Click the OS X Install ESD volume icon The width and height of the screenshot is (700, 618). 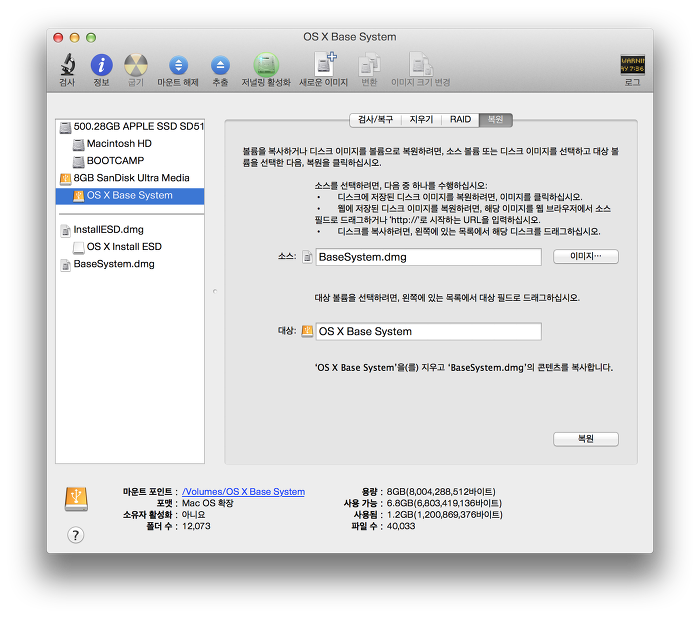click(x=79, y=247)
